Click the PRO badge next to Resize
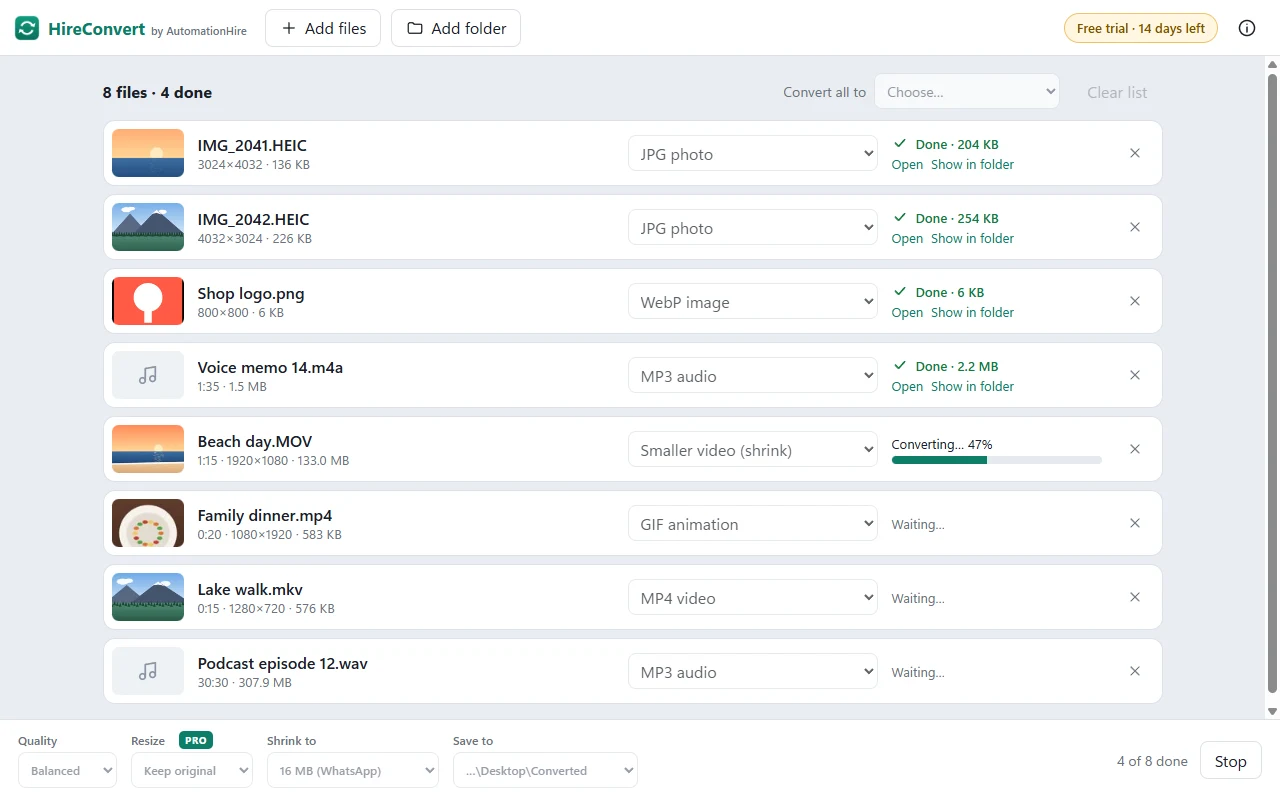This screenshot has height=800, width=1280. [x=196, y=740]
